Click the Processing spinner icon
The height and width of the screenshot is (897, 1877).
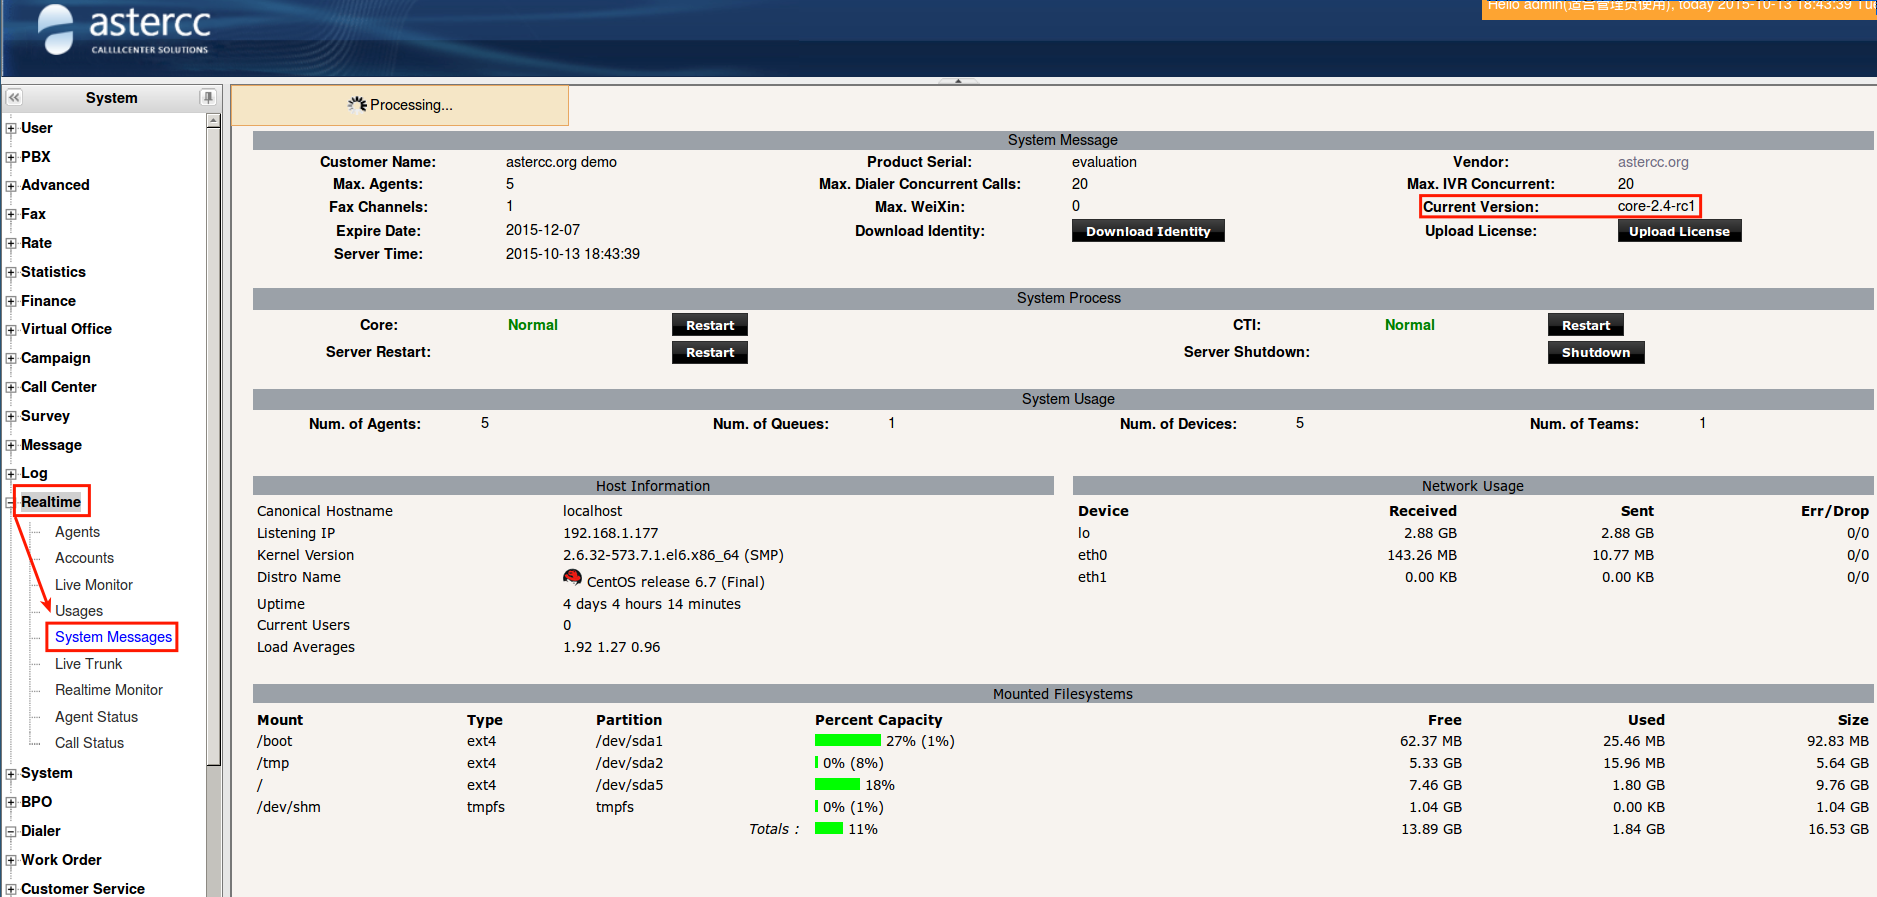(357, 105)
